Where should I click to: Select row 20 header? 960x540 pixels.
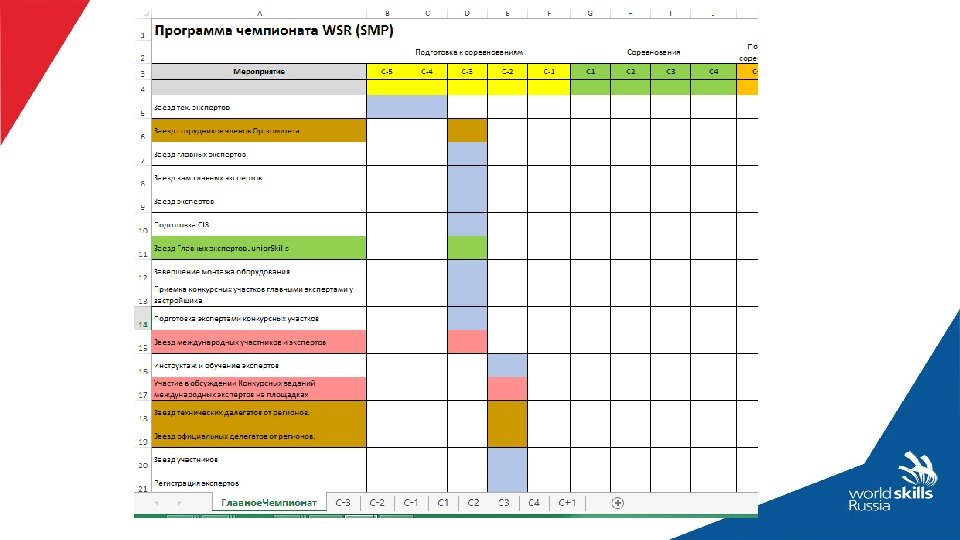[x=143, y=459]
